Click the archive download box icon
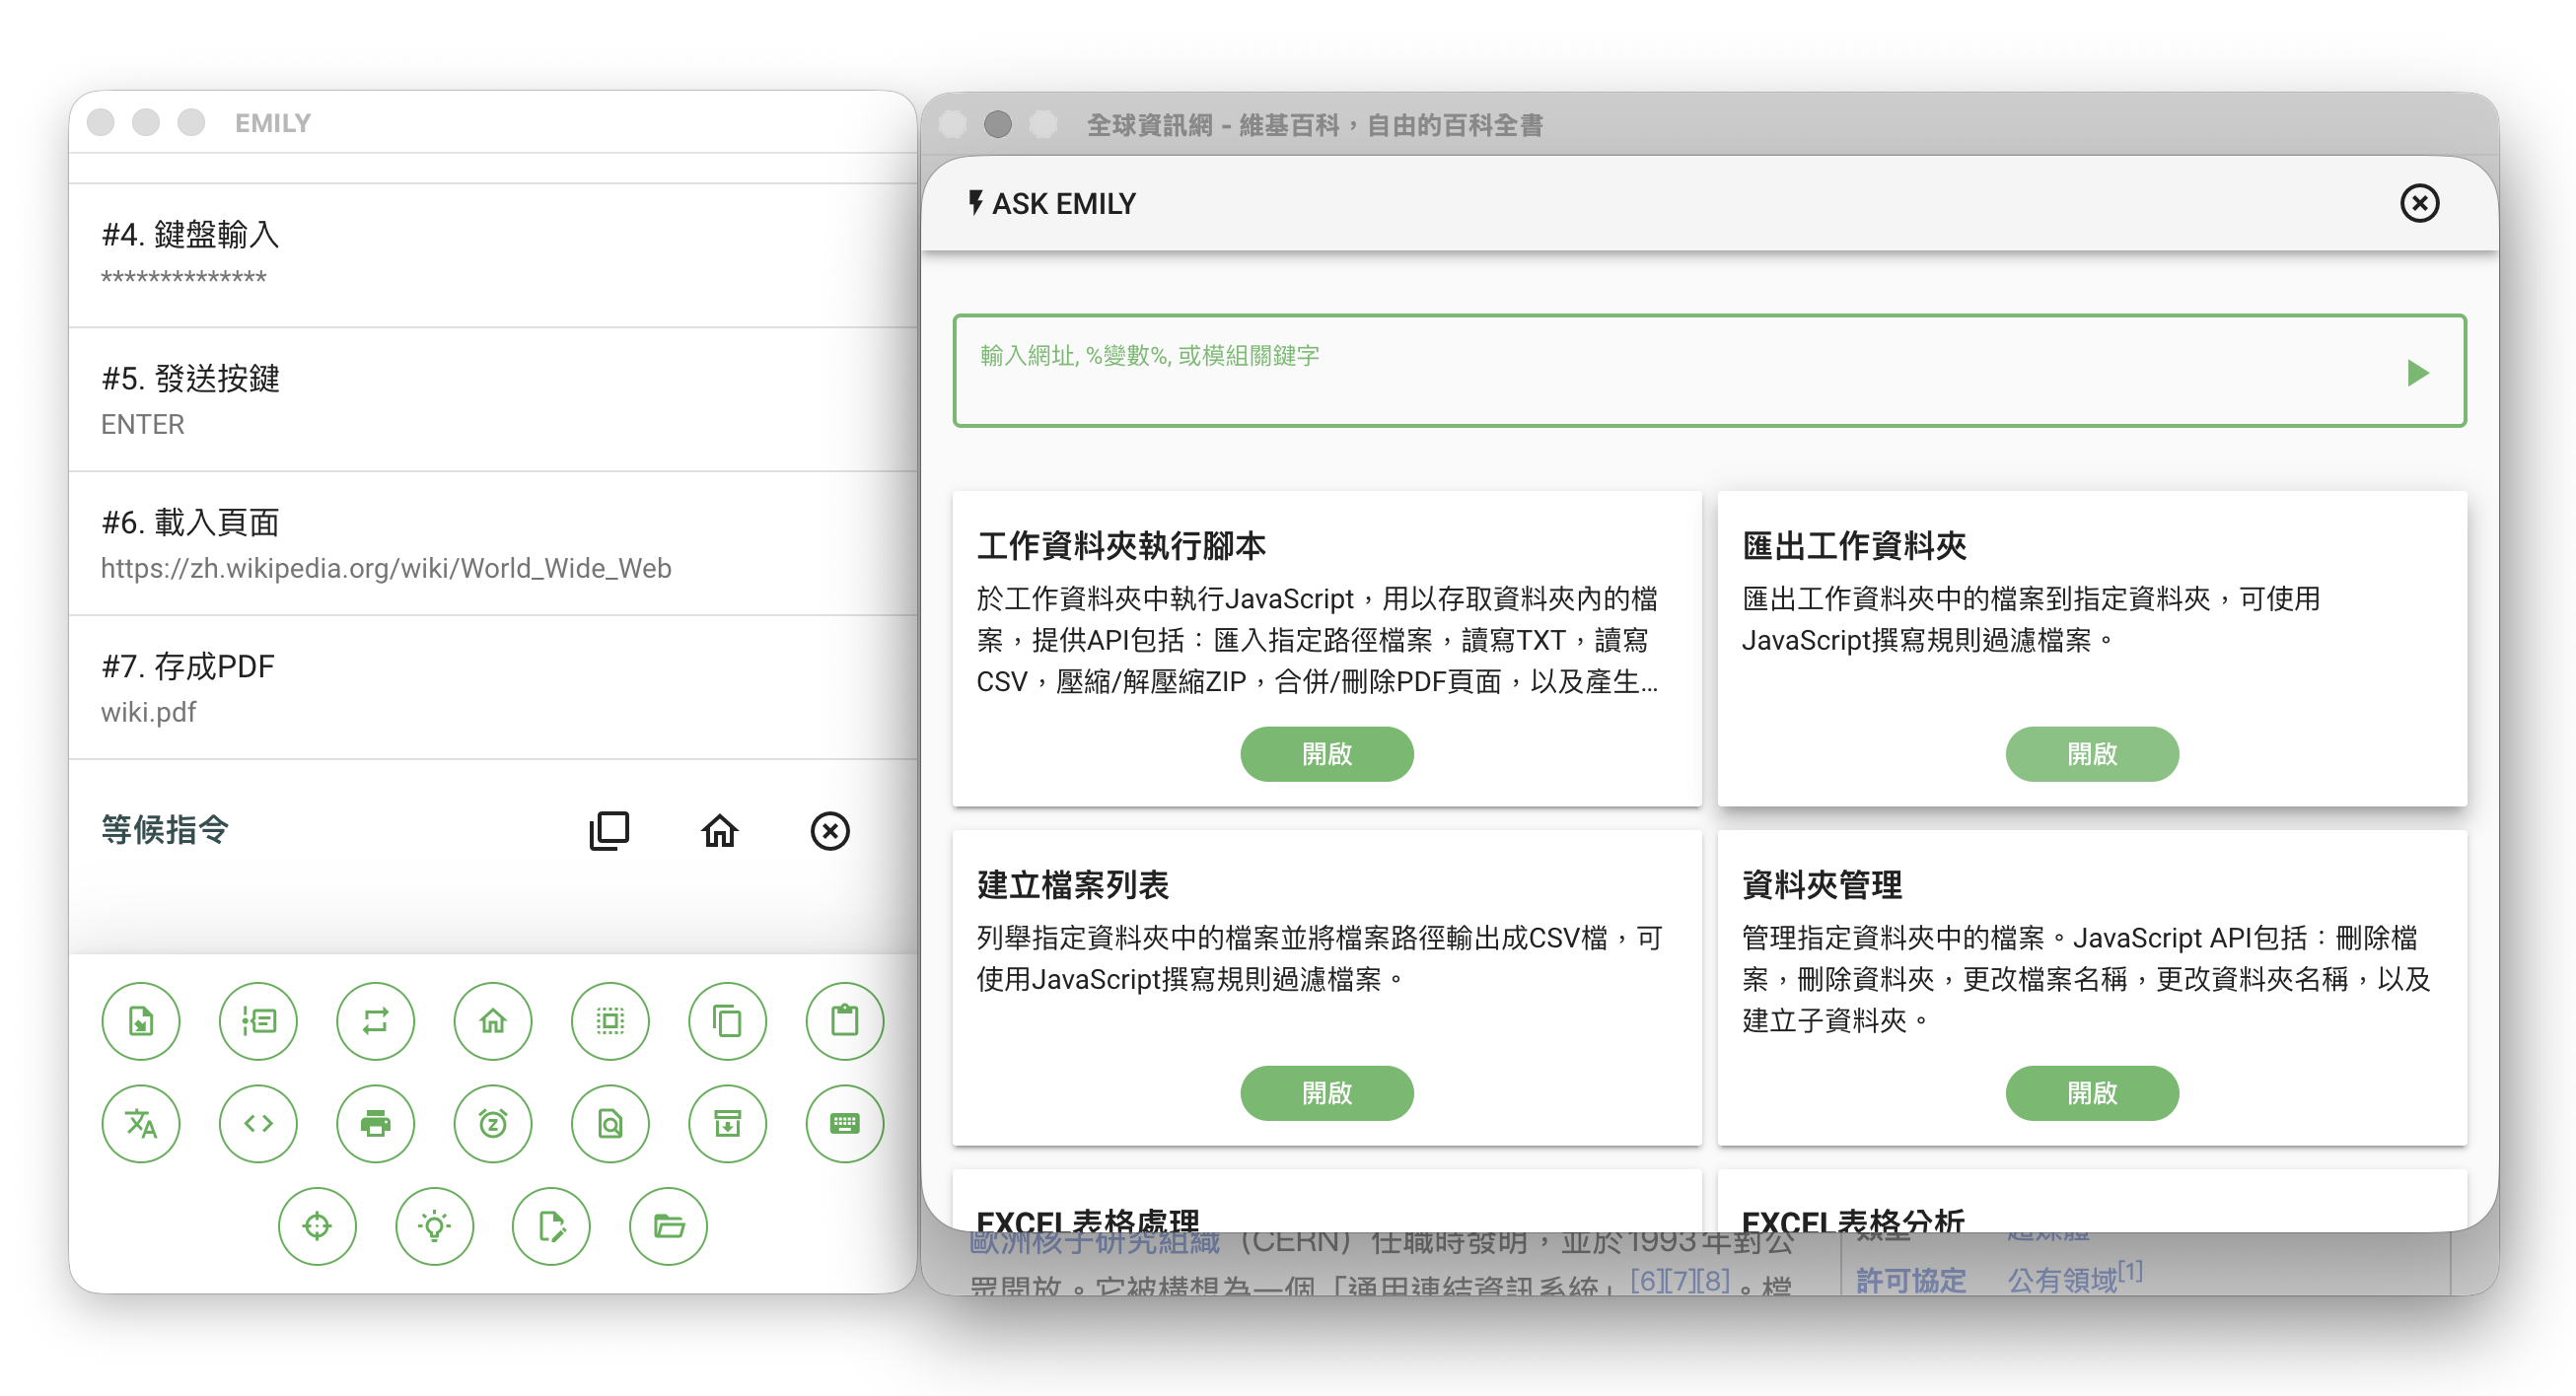Screen dimensions: 2576x1396 coord(727,1123)
